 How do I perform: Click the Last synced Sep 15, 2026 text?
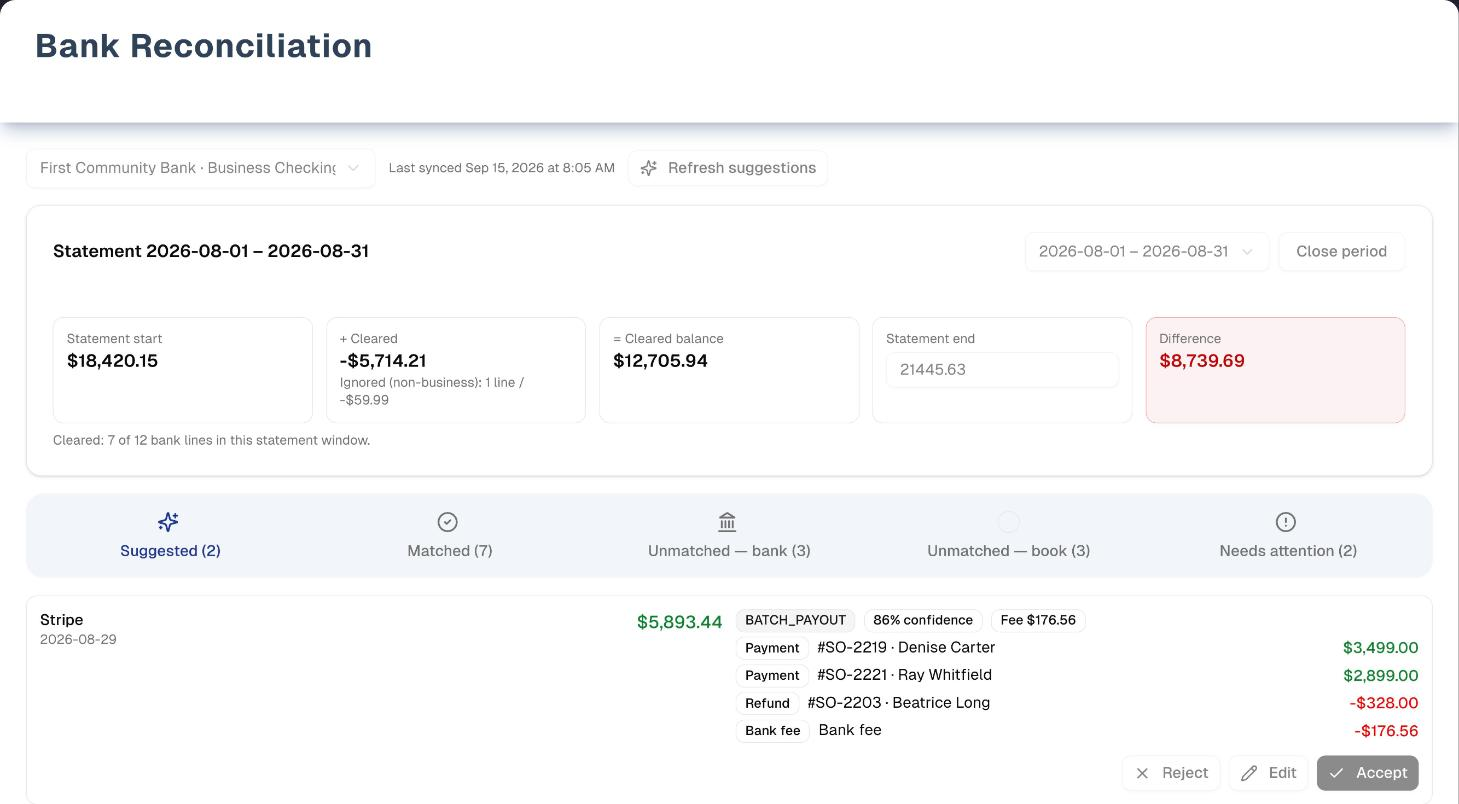pos(502,168)
